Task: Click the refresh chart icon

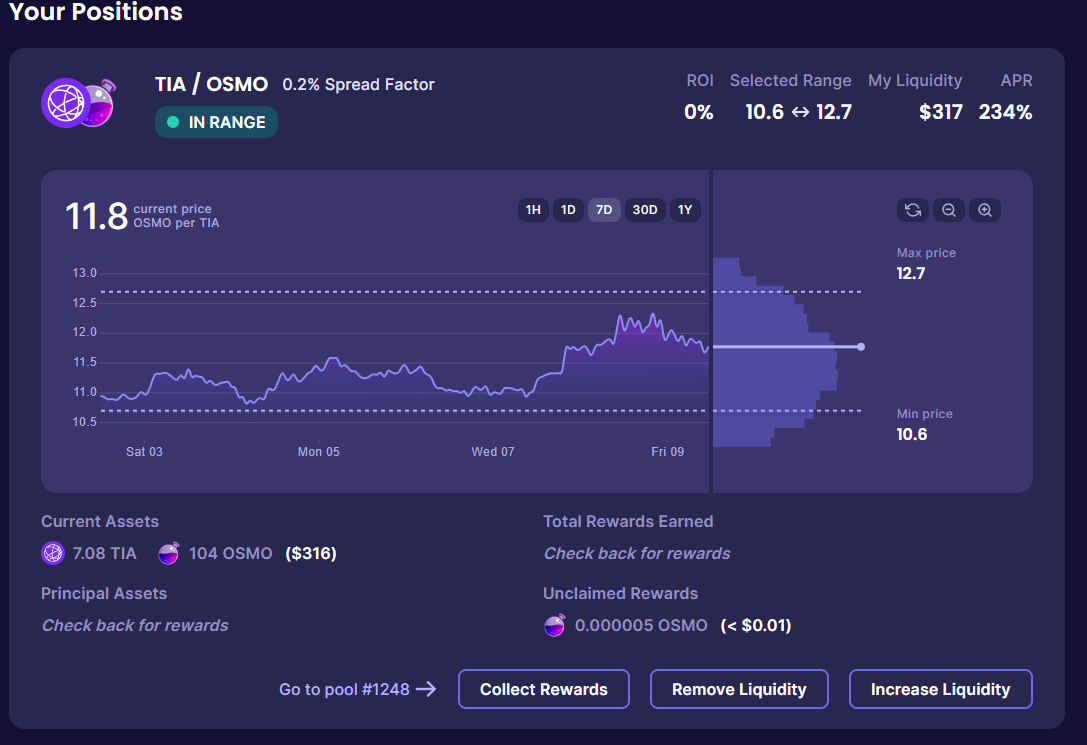Action: (x=912, y=210)
